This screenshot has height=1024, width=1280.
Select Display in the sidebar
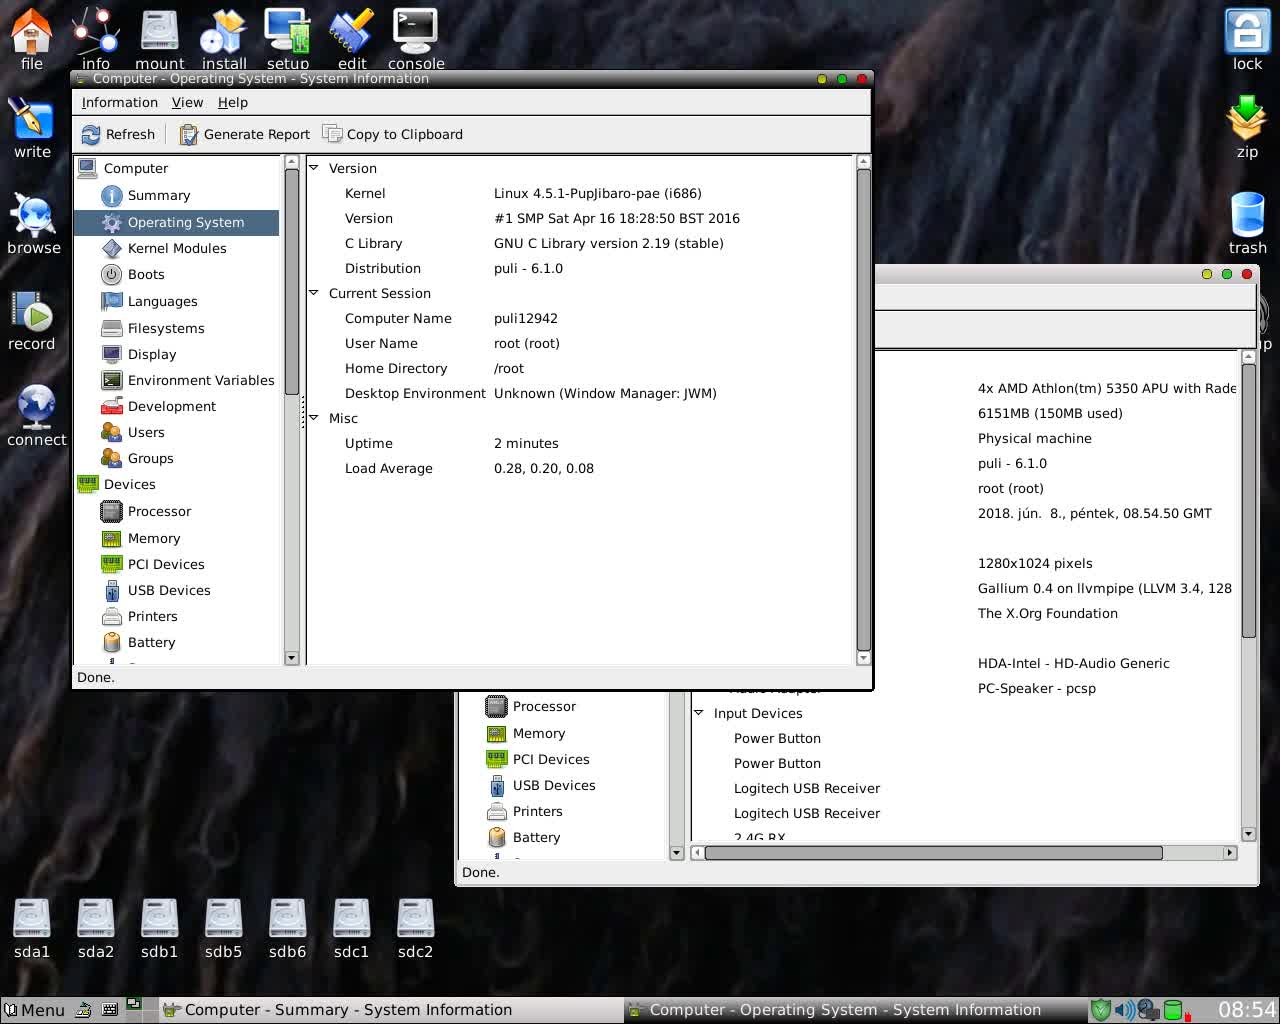152,354
